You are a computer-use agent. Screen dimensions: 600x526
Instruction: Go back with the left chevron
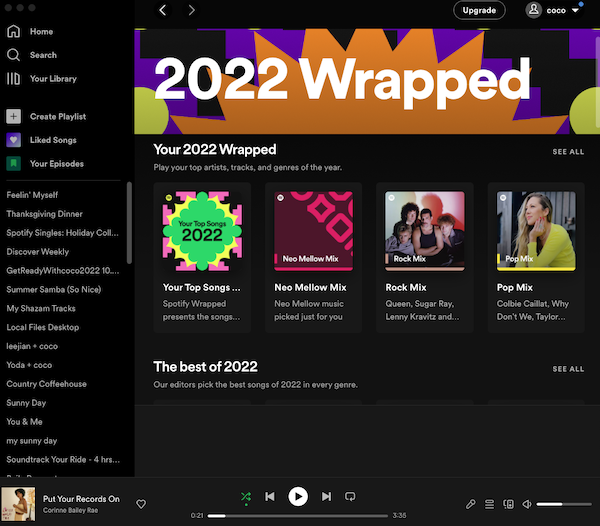164,10
